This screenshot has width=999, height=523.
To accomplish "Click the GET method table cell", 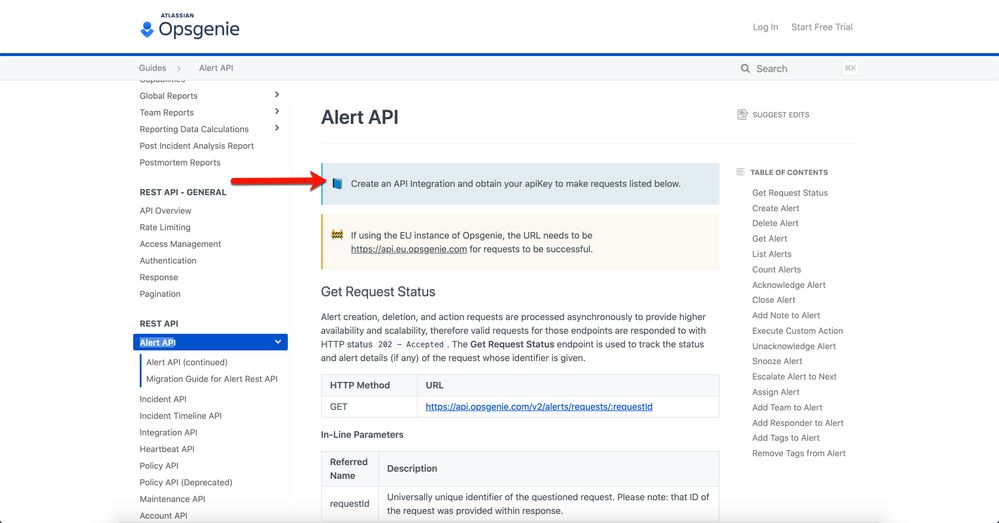I will [369, 406].
